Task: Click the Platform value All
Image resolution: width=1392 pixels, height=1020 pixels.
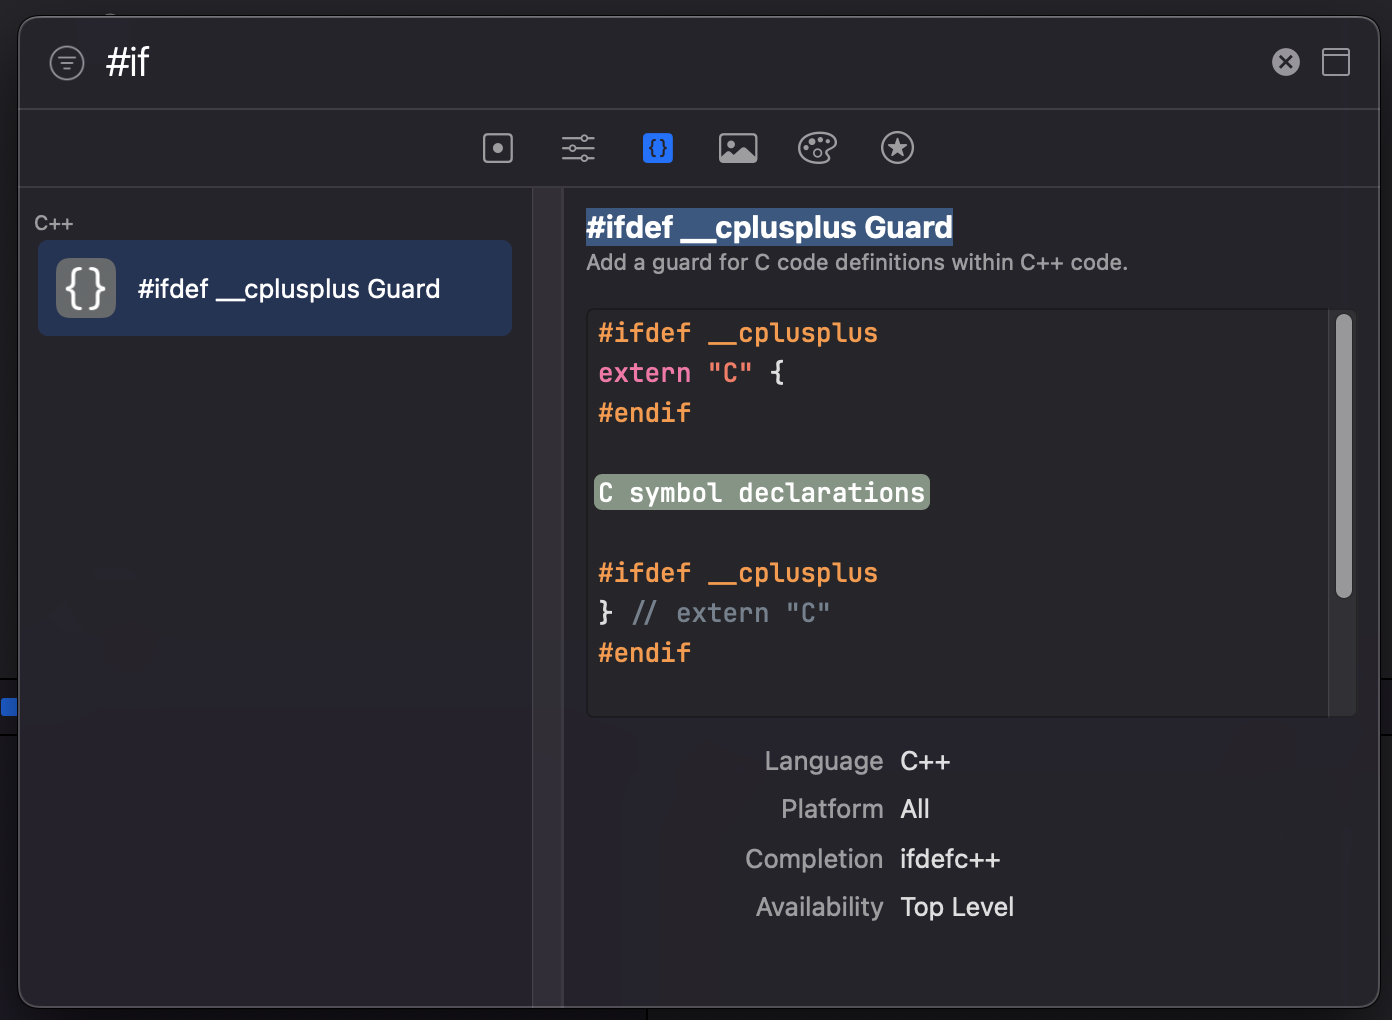Action: point(915,809)
